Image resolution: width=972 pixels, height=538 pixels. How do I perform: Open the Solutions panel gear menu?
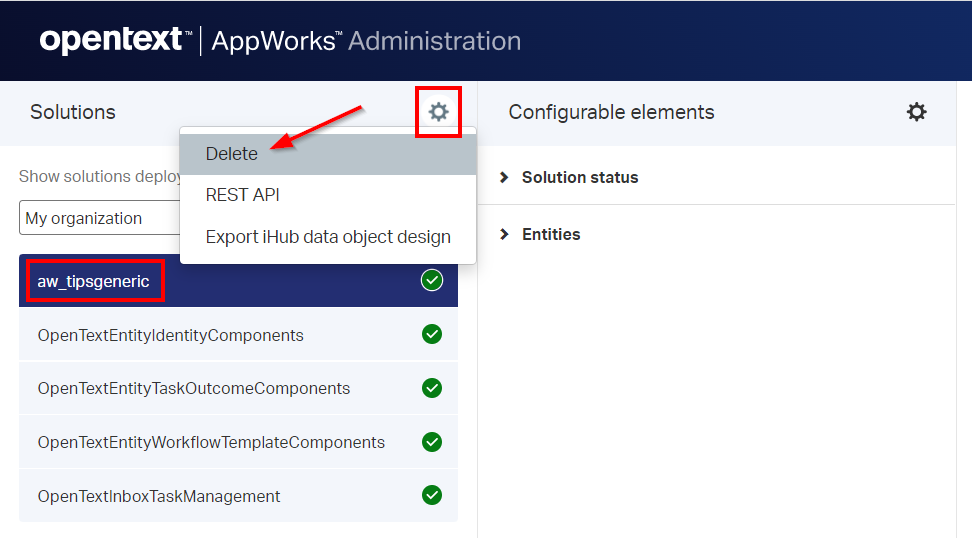(x=438, y=112)
